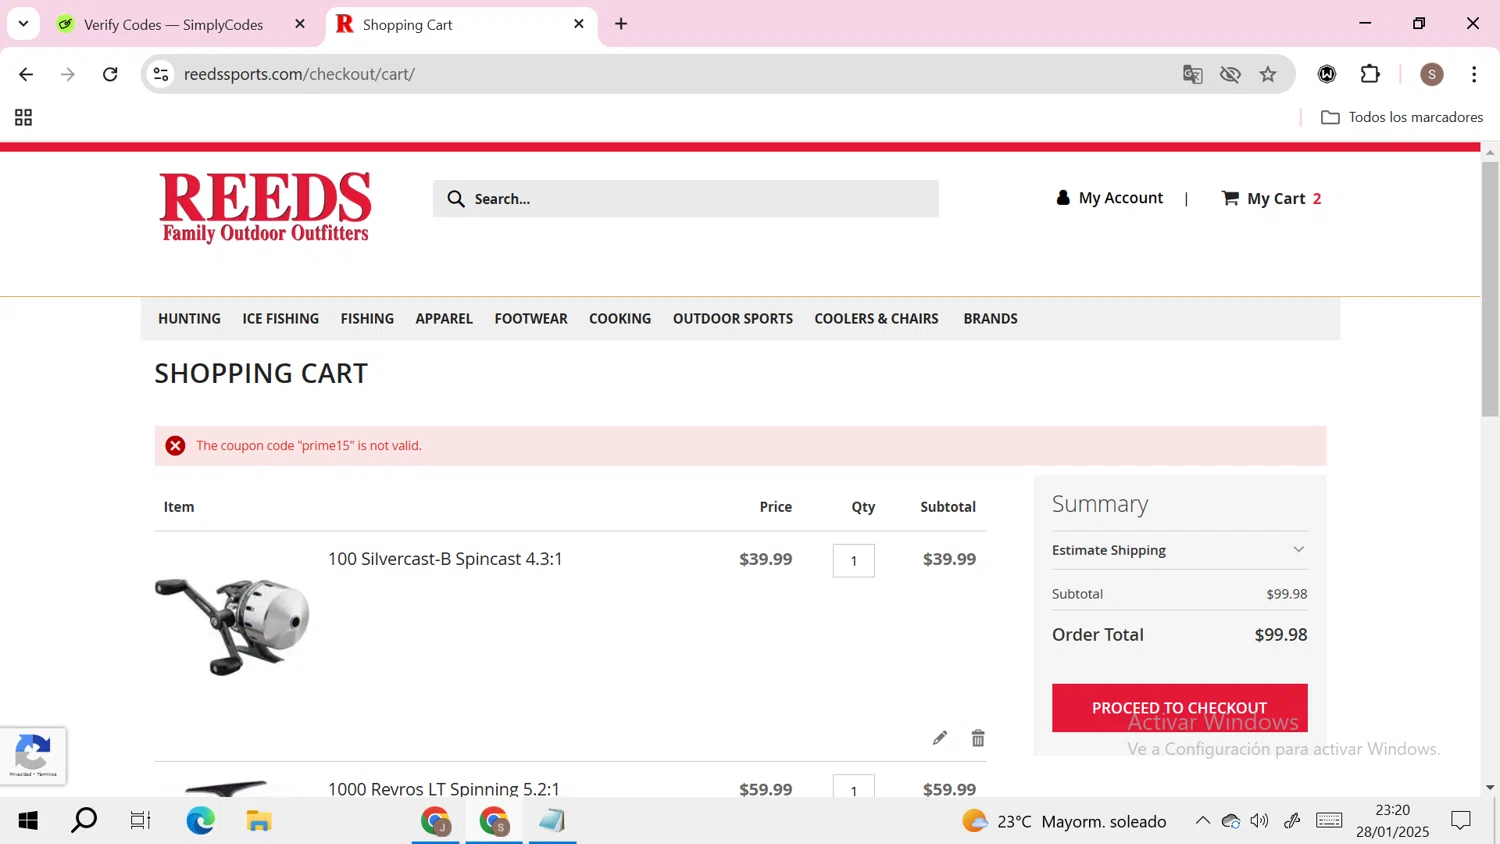Show hidden system tray icons
Viewport: 1500px width, 844px height.
click(x=1202, y=821)
